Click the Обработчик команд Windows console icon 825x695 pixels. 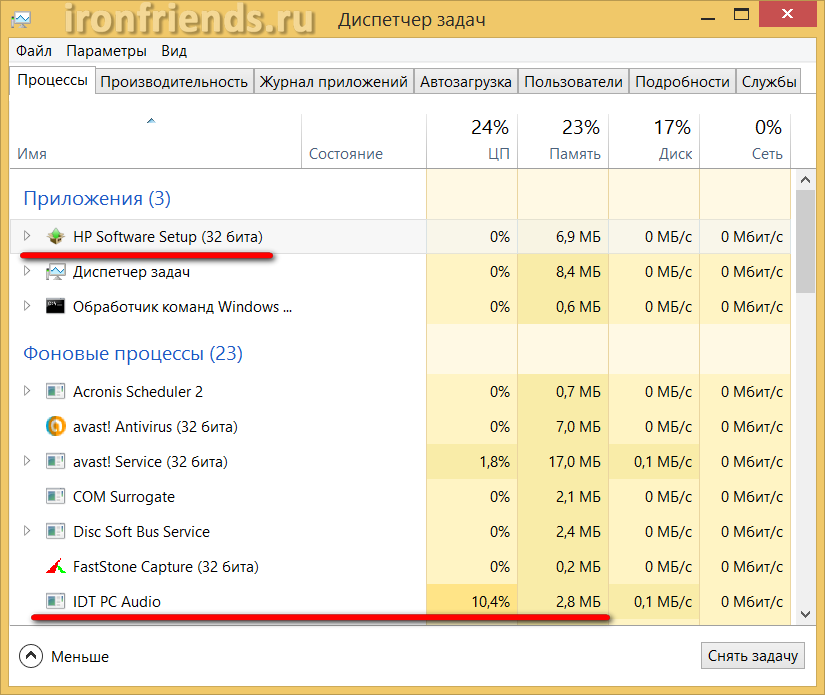coord(56,307)
